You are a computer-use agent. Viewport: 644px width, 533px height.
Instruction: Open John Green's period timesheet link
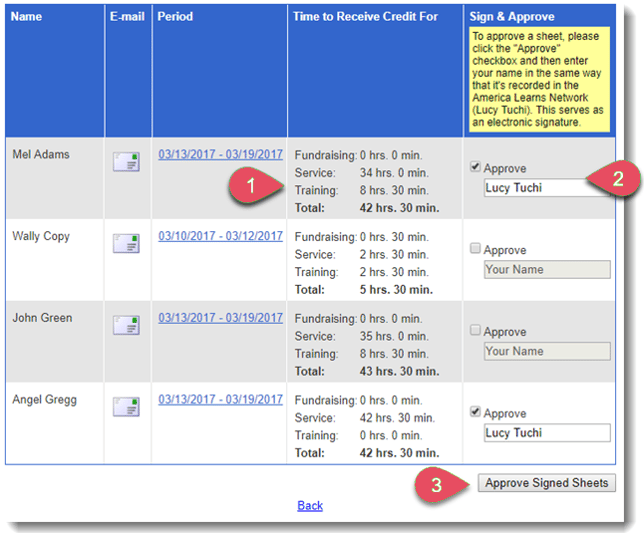(x=220, y=319)
